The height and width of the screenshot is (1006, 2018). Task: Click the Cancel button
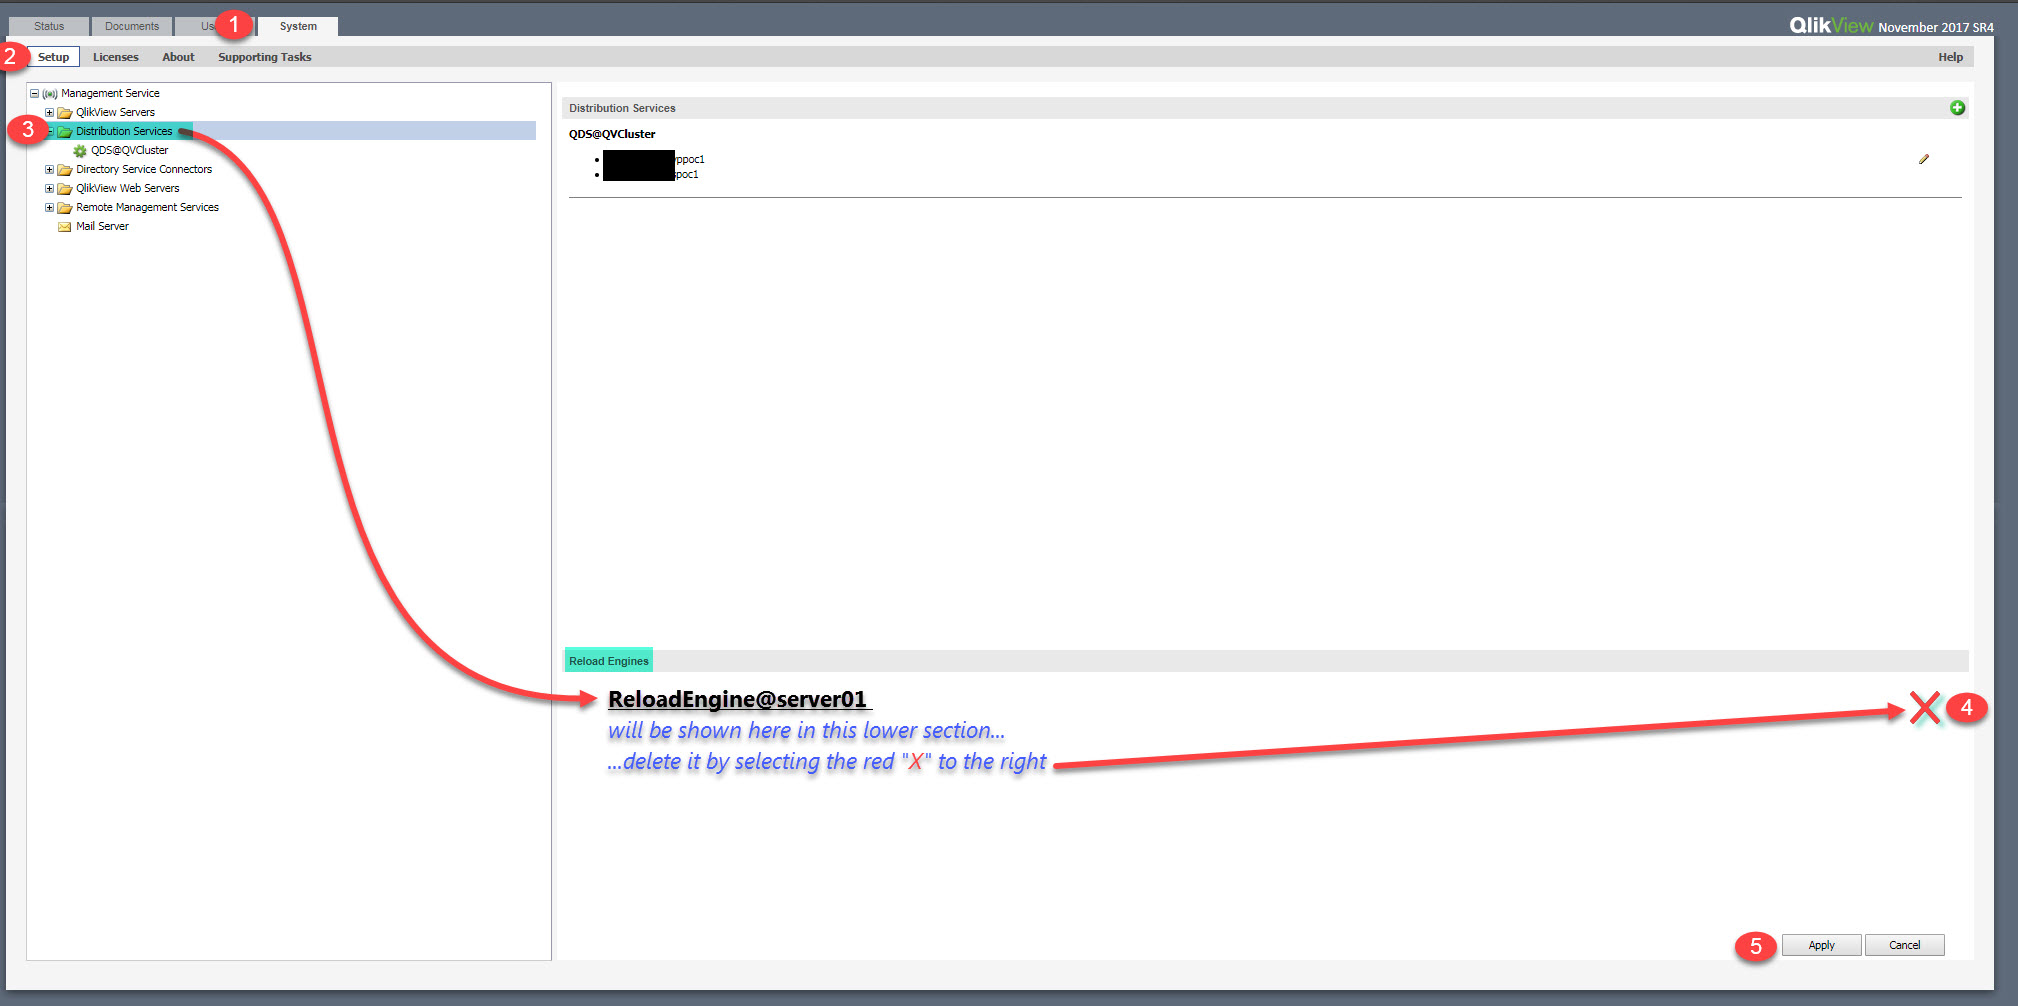point(1904,945)
